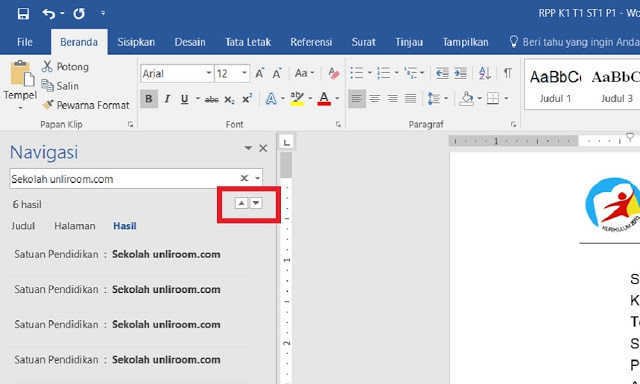Image resolution: width=640 pixels, height=384 pixels.
Task: Click the Increase Indent icon
Action: (460, 73)
